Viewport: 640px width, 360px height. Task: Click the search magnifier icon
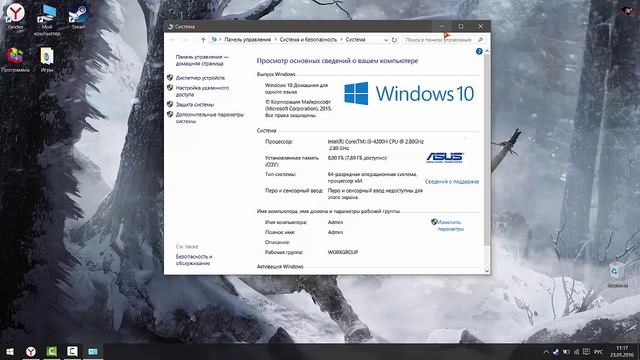click(x=481, y=40)
